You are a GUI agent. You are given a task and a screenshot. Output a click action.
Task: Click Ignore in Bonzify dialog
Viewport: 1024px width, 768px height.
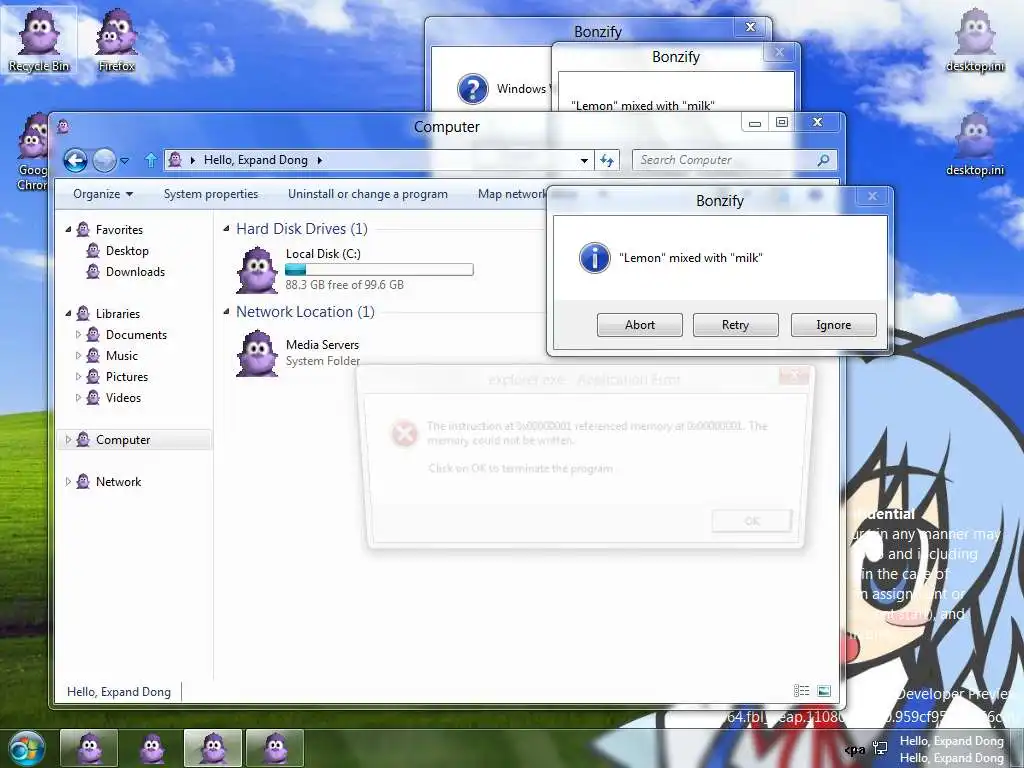[833, 325]
